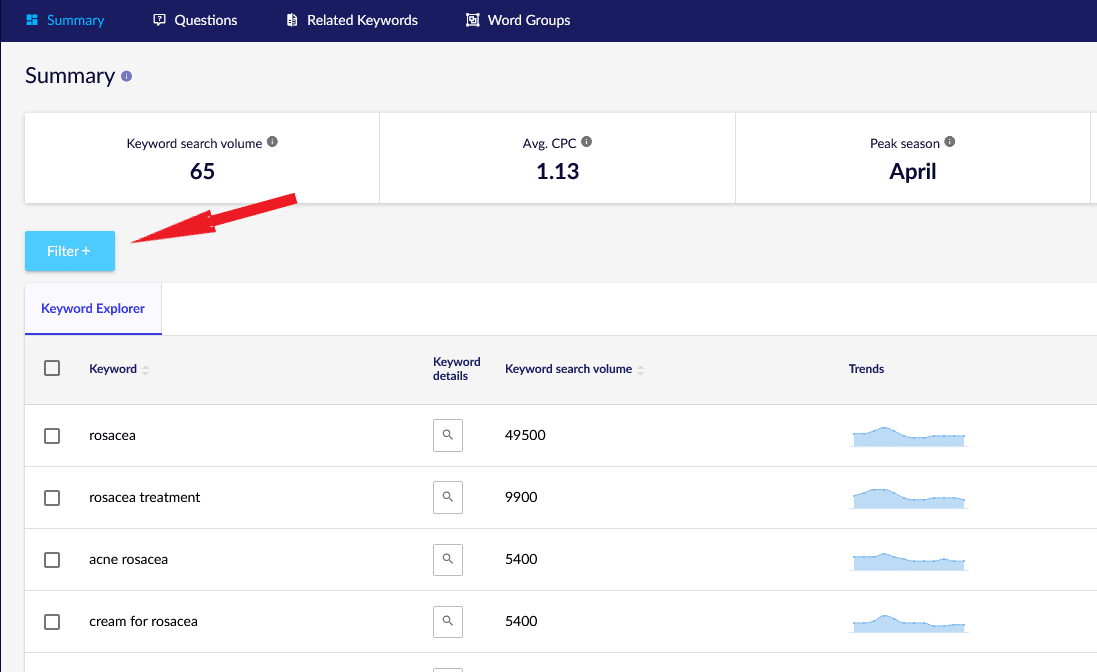Open the Filter + options

click(x=70, y=251)
